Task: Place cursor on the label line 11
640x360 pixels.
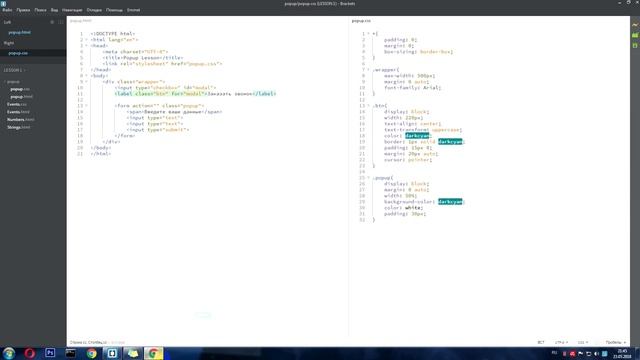Action: pos(195,94)
